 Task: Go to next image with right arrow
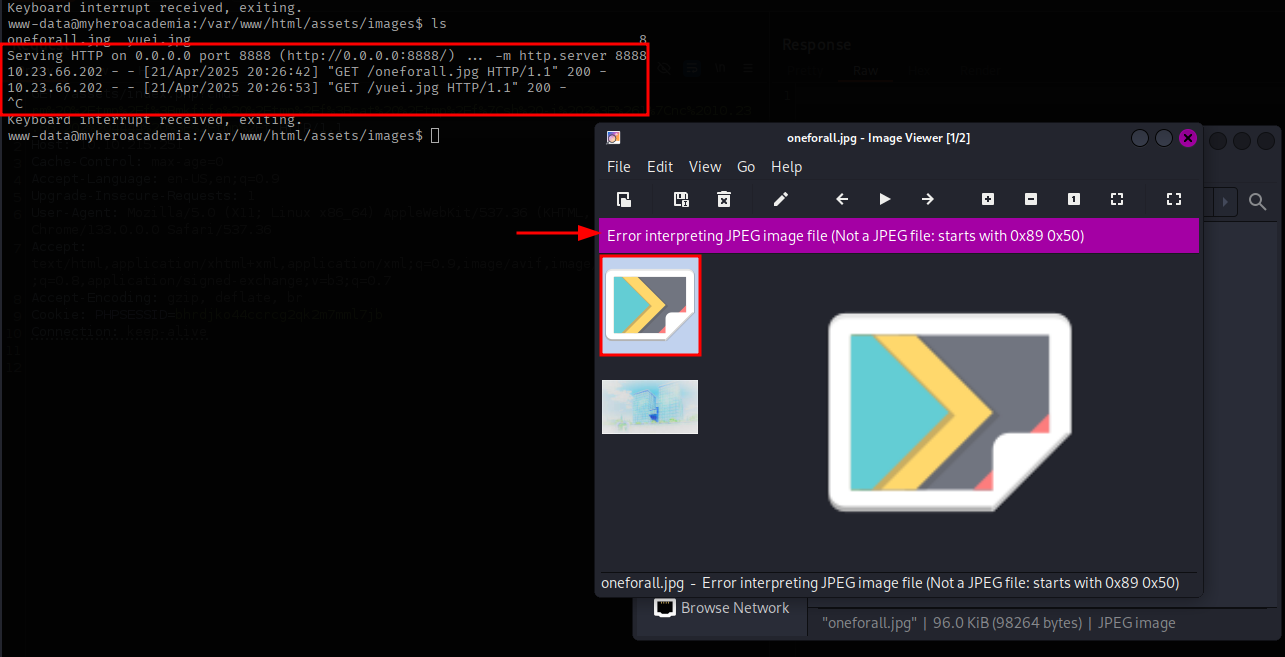tap(928, 199)
